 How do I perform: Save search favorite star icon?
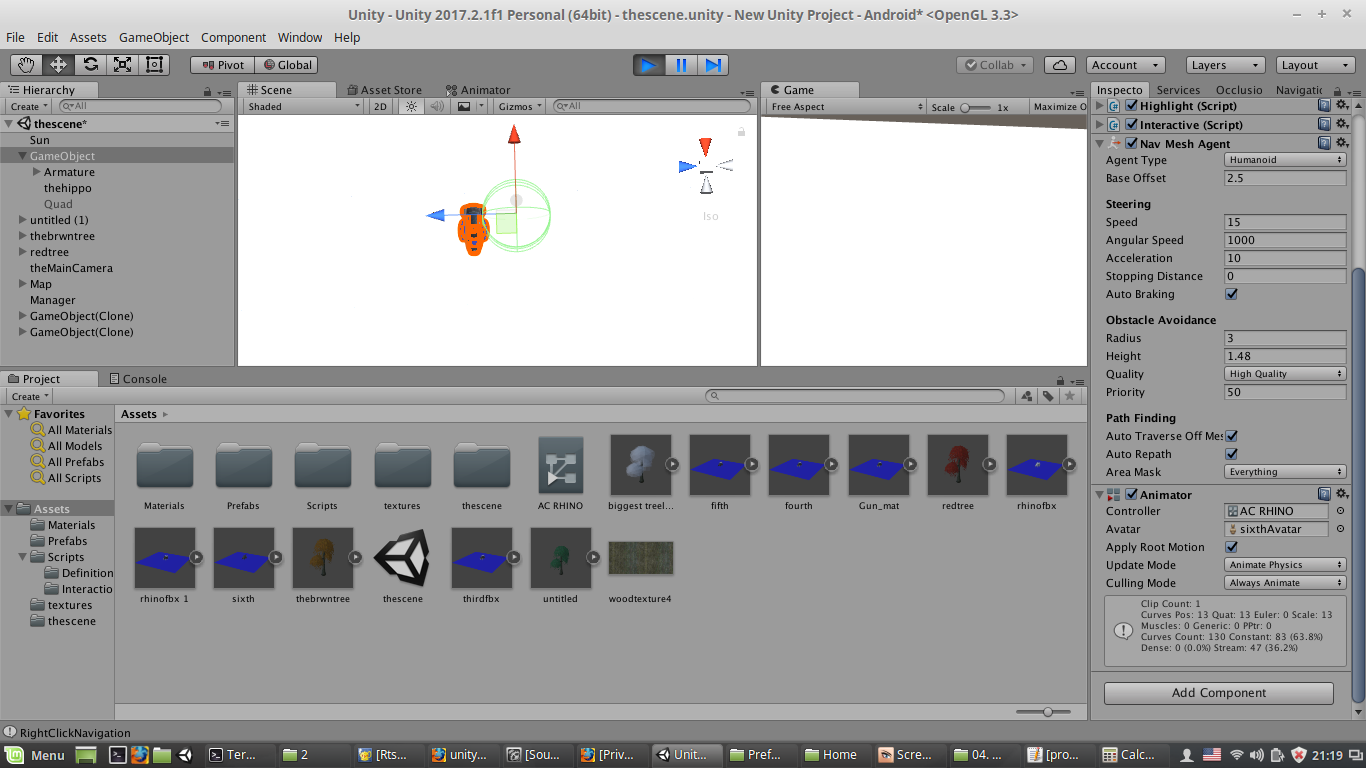(1070, 396)
